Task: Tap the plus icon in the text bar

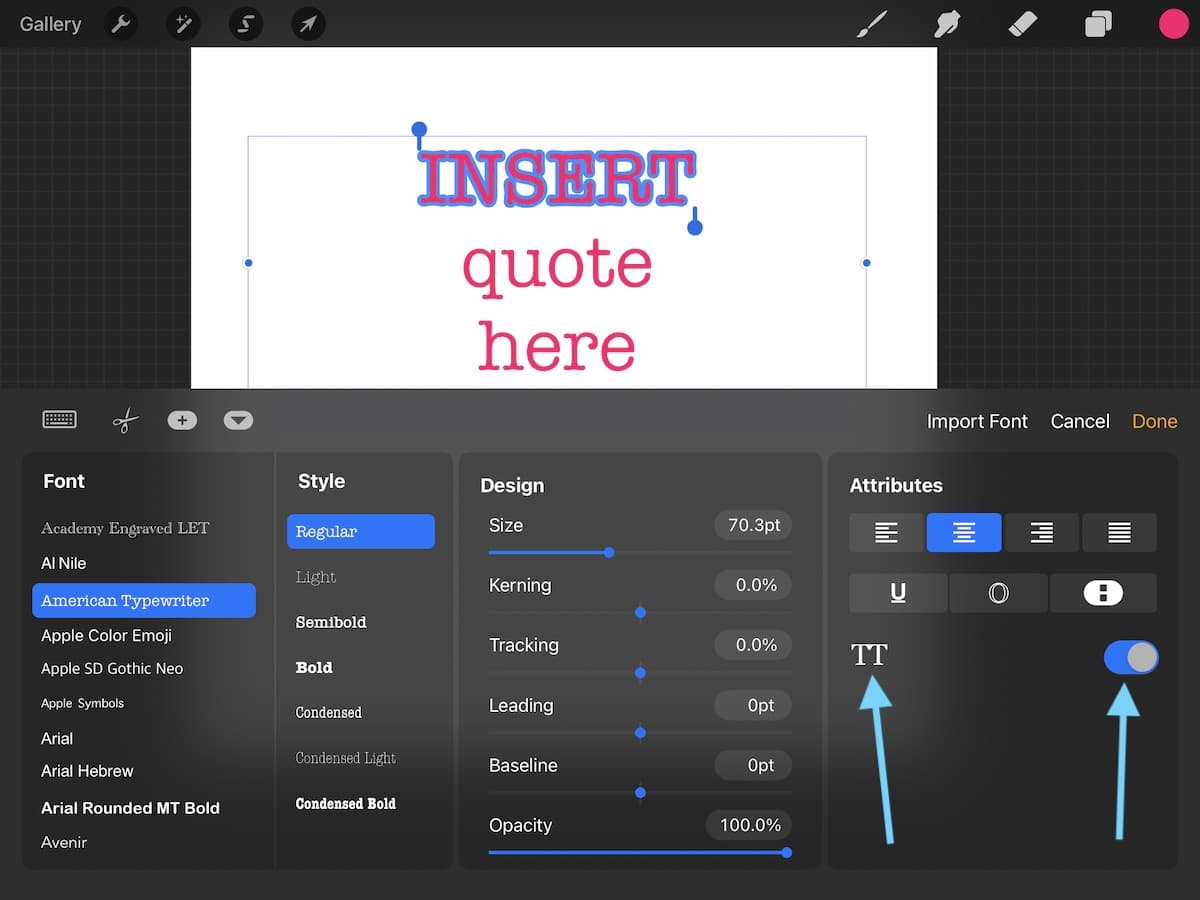Action: tap(182, 420)
